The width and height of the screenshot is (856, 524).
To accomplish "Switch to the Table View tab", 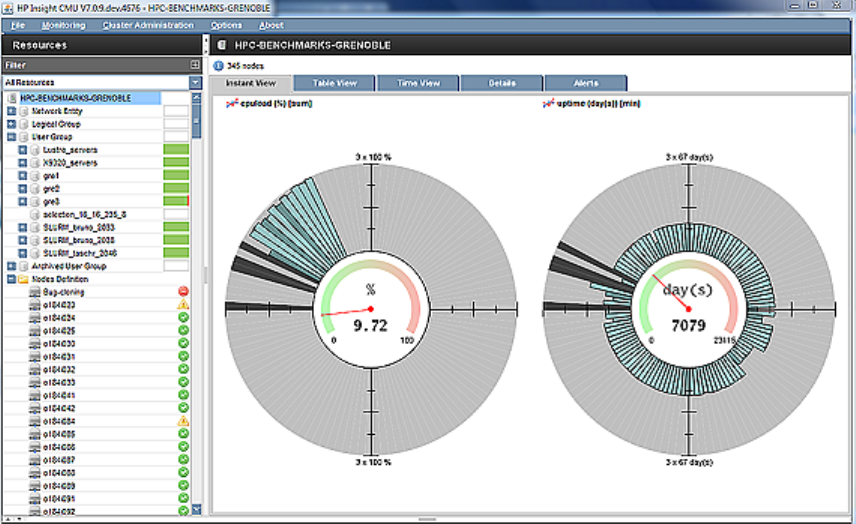I will 334,83.
